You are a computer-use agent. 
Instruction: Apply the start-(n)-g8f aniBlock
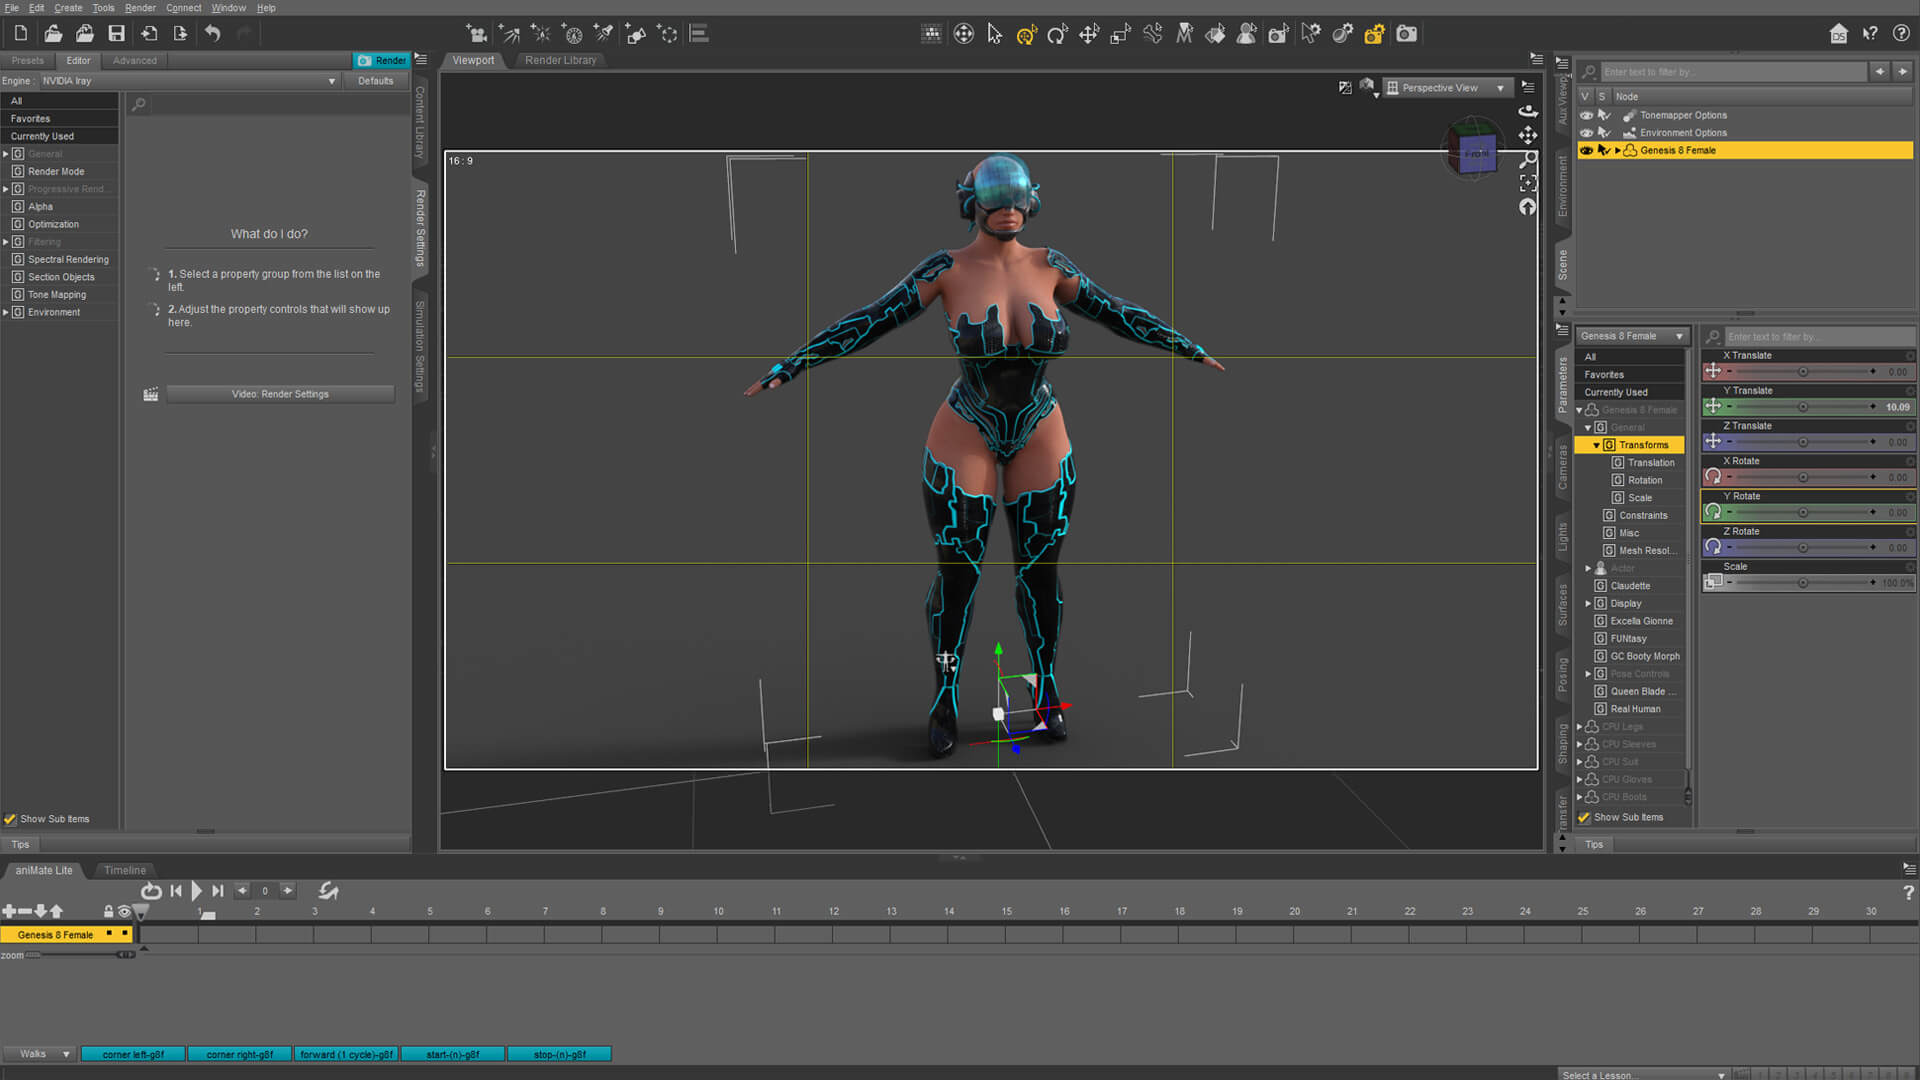click(453, 1054)
